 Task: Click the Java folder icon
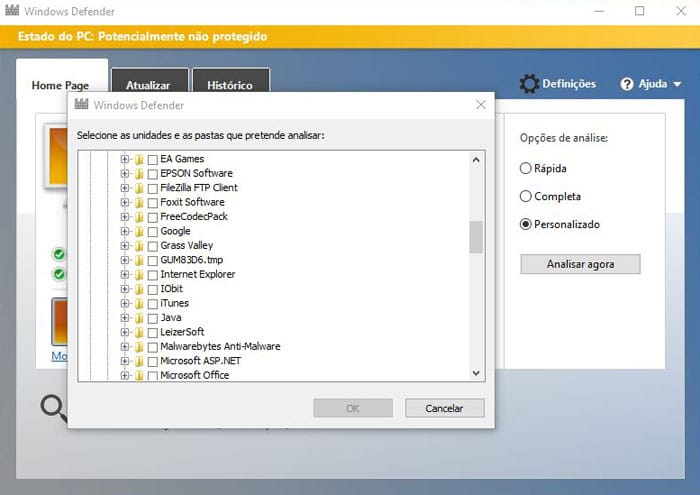pos(139,317)
